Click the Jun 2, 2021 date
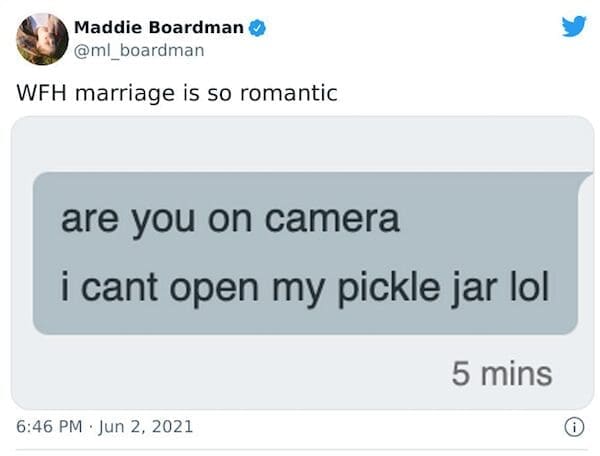The height and width of the screenshot is (456, 600). (146, 426)
